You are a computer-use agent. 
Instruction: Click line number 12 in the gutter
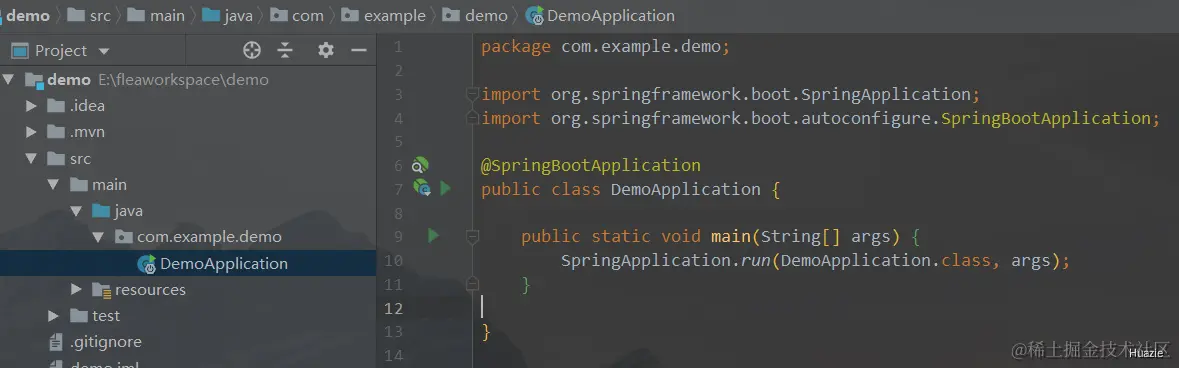point(393,308)
